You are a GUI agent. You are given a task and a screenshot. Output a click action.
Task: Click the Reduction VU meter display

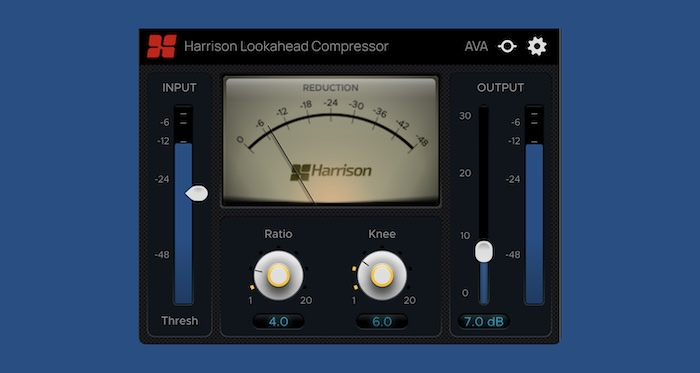click(x=331, y=141)
